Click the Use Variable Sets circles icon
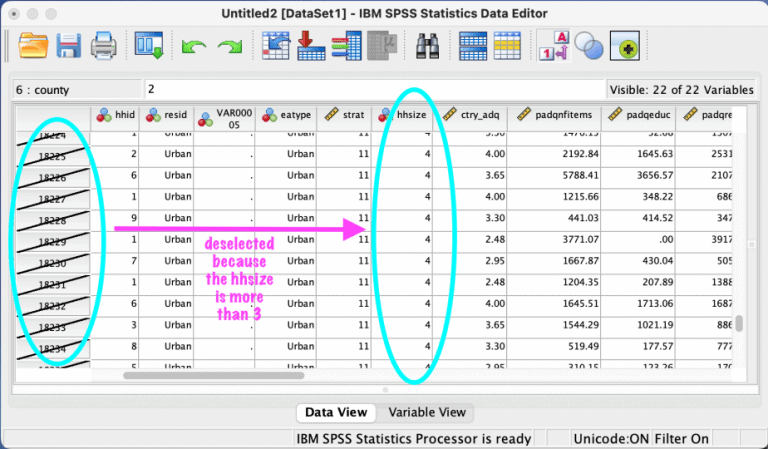768x449 pixels. coord(590,46)
